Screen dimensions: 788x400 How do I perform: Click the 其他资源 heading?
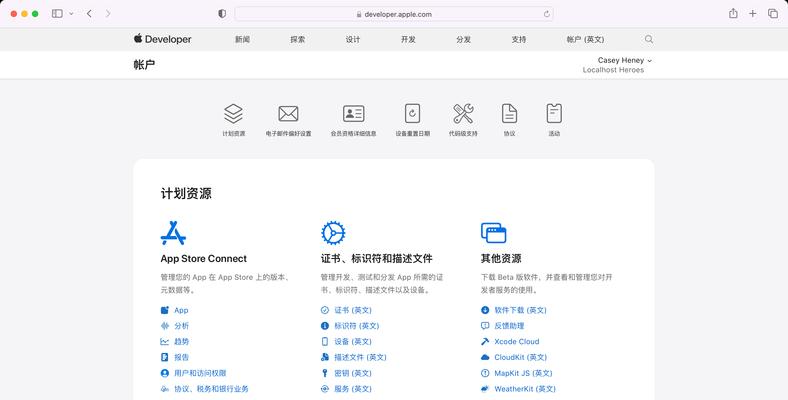501,258
